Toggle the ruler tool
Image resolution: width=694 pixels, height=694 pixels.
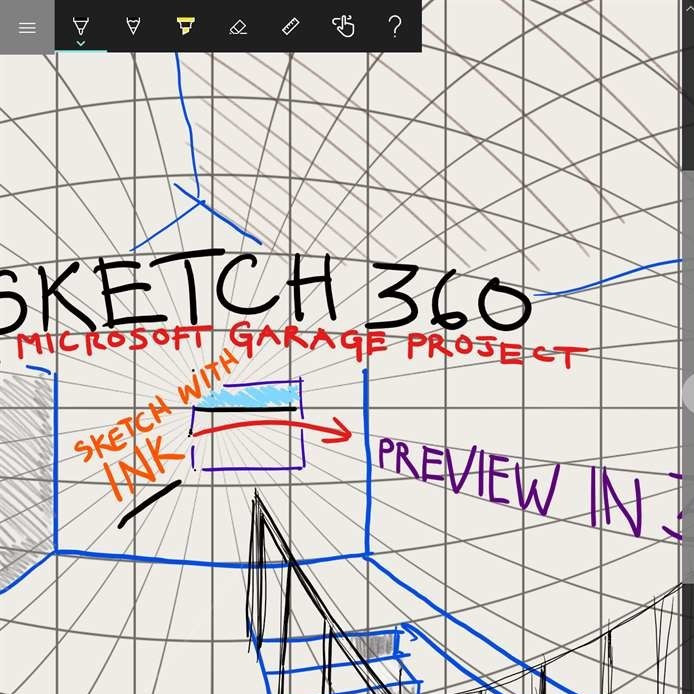[291, 27]
